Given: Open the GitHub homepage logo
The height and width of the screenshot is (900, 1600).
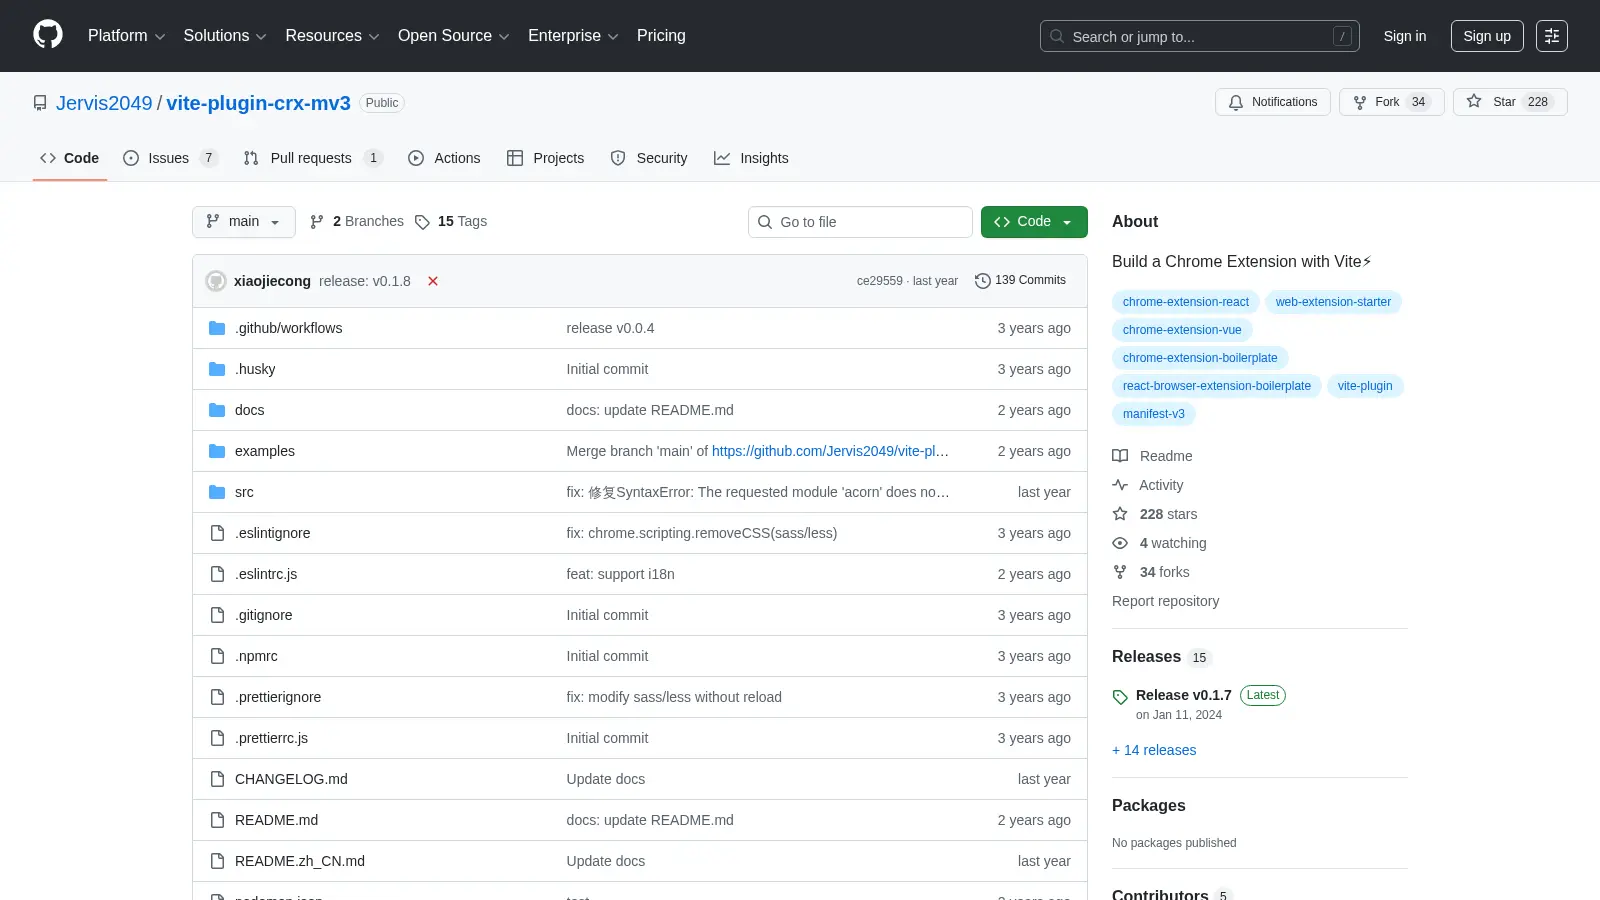Looking at the screenshot, I should pyautogui.click(x=48, y=35).
